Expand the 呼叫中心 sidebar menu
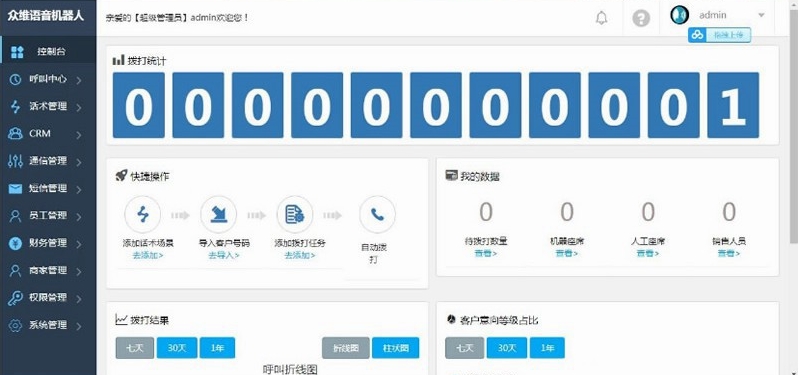This screenshot has height=375, width=799. [x=48, y=79]
